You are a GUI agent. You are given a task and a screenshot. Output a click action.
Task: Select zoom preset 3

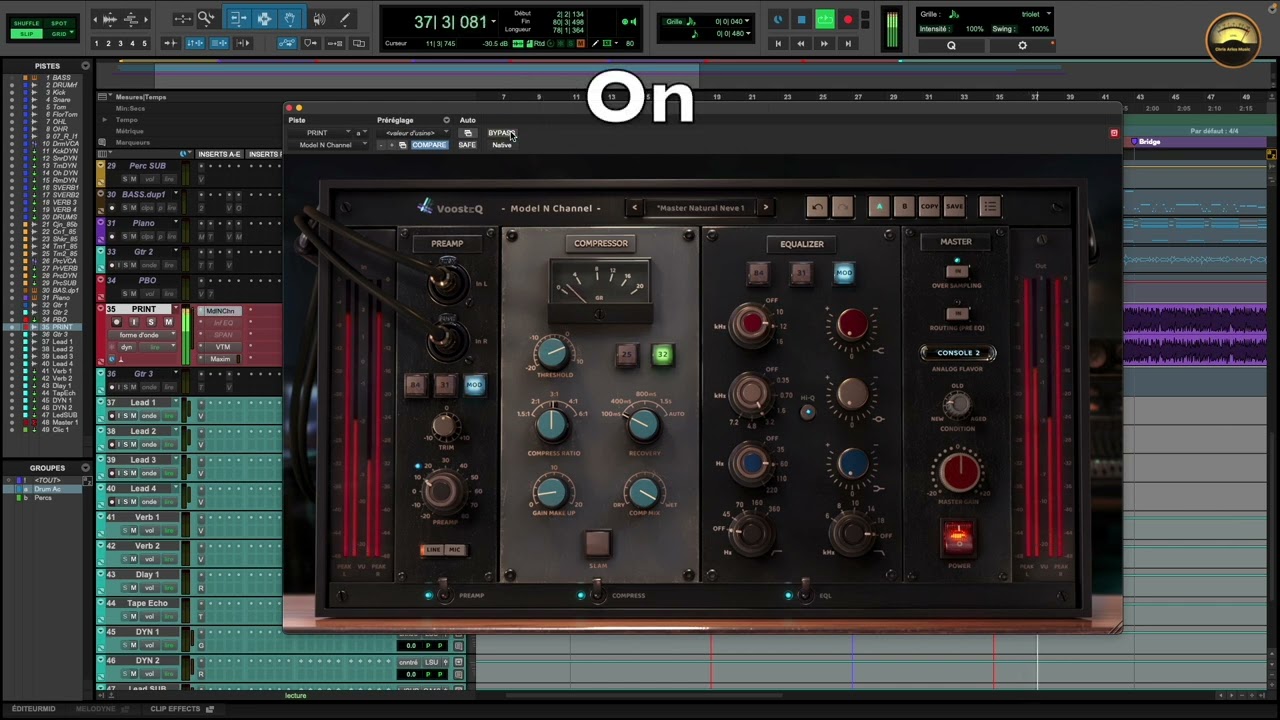(x=120, y=44)
